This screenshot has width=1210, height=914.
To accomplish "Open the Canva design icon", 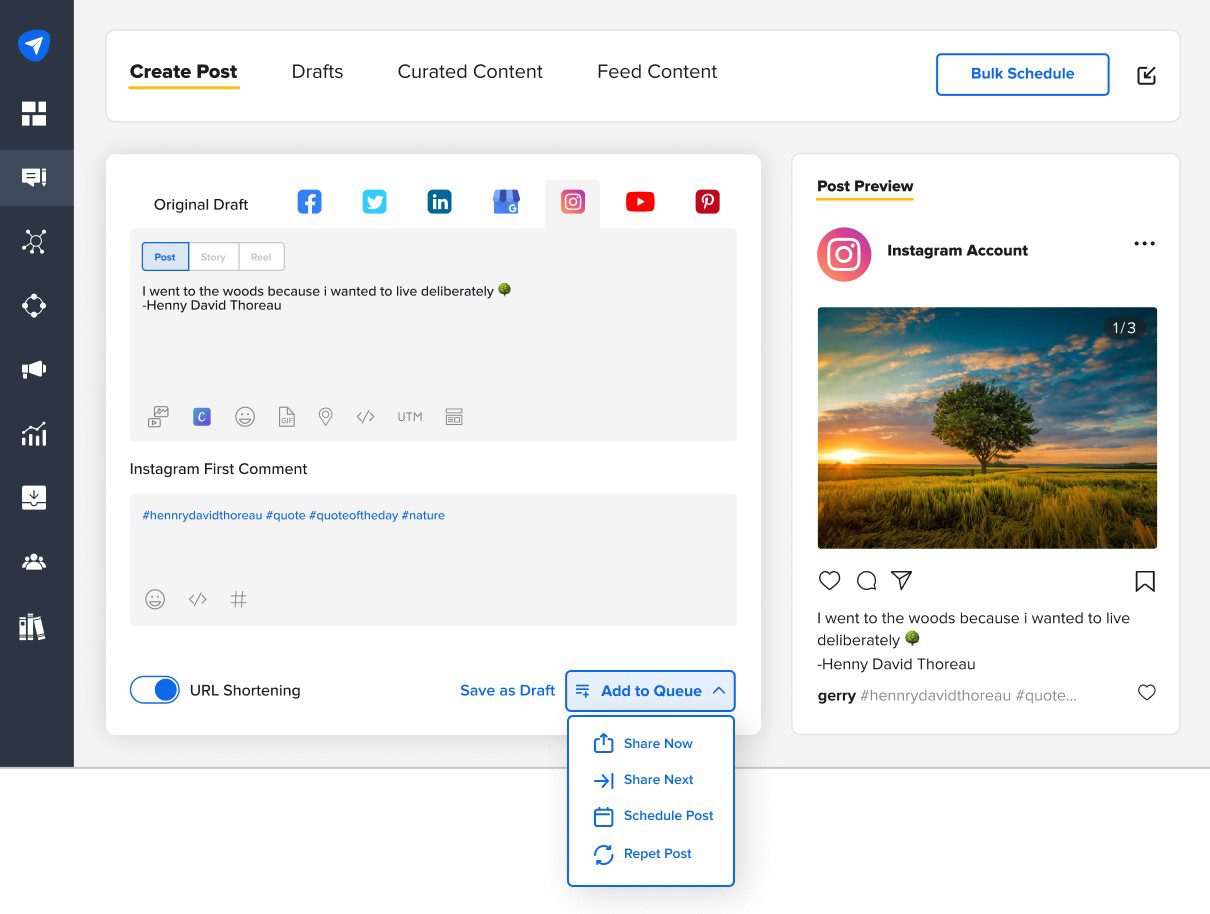I will point(202,417).
